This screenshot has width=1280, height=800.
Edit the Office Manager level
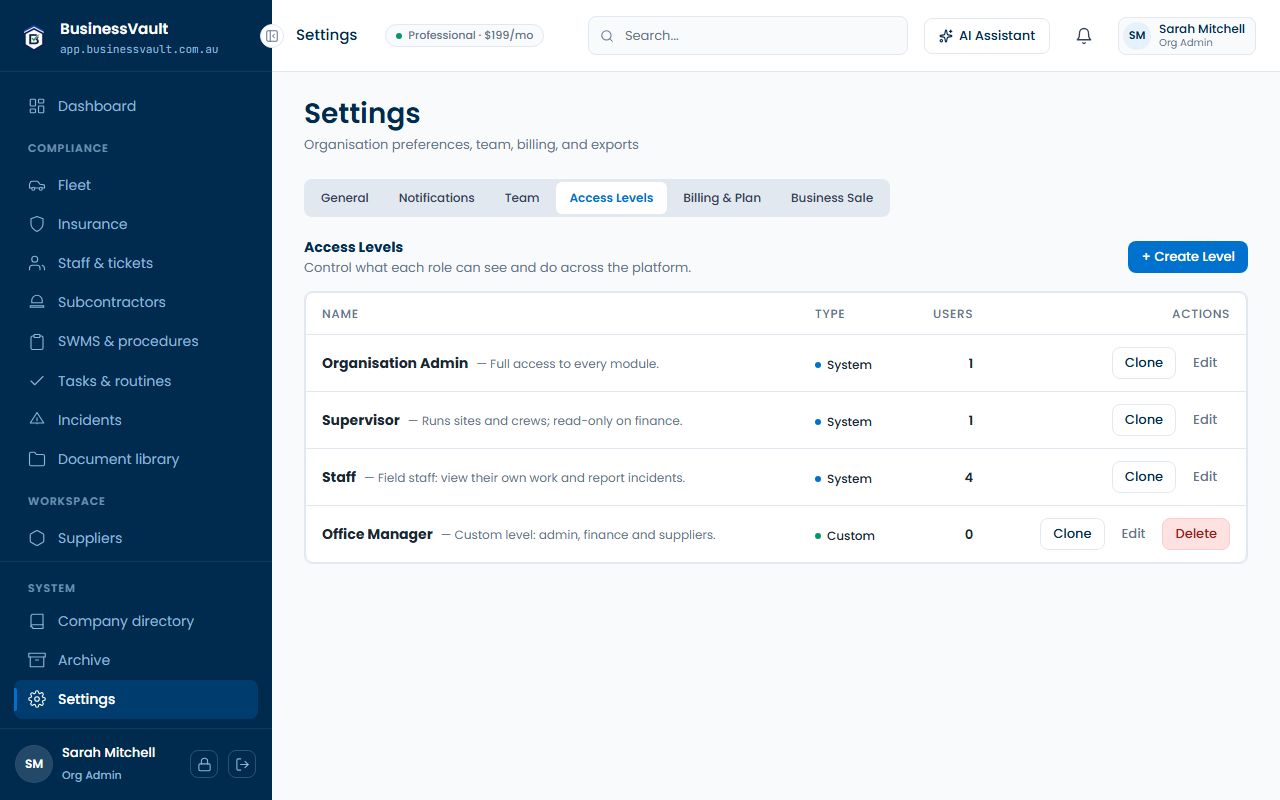click(1133, 534)
